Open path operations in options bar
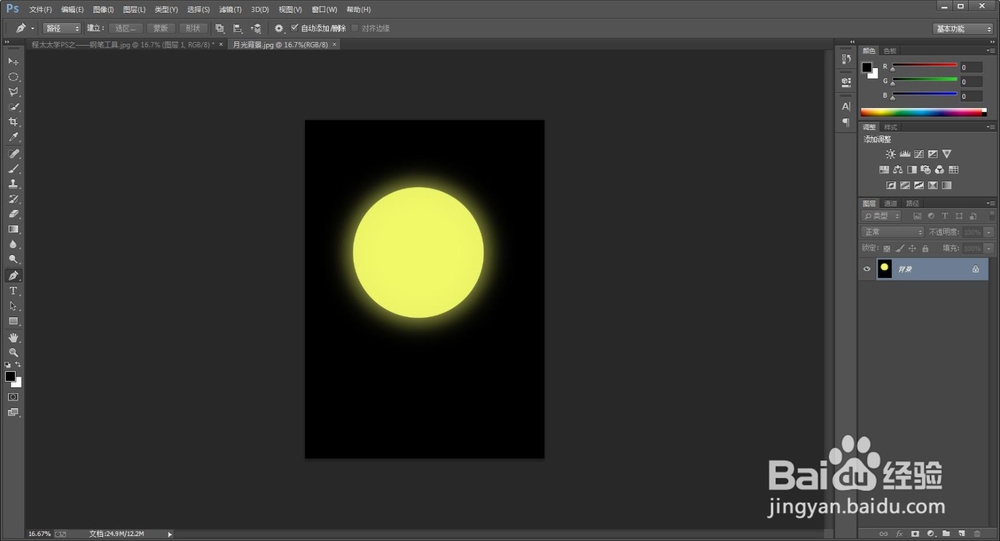Viewport: 1000px width, 541px height. (219, 28)
